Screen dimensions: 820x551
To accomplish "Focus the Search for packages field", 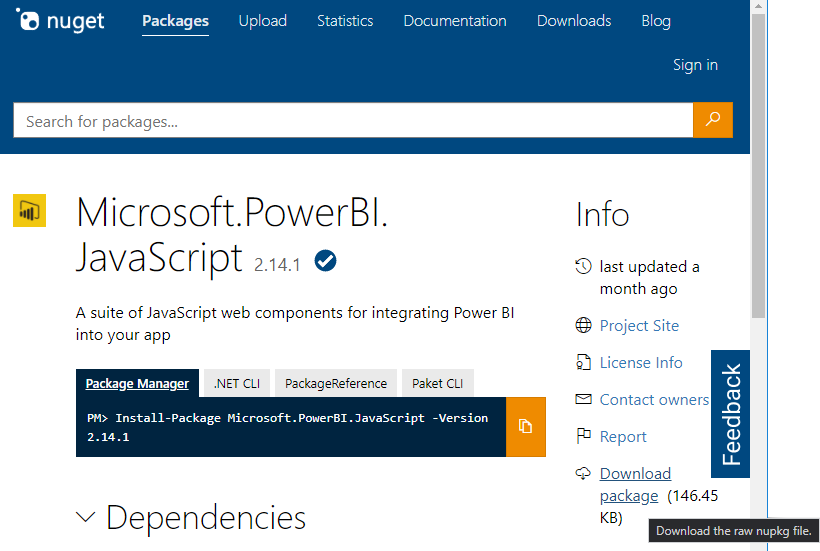I will [x=352, y=121].
